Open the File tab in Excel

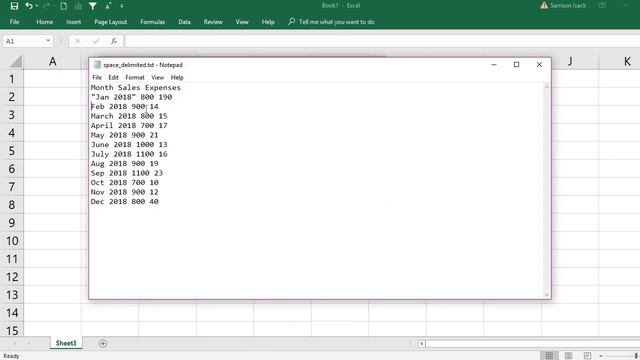click(14, 22)
